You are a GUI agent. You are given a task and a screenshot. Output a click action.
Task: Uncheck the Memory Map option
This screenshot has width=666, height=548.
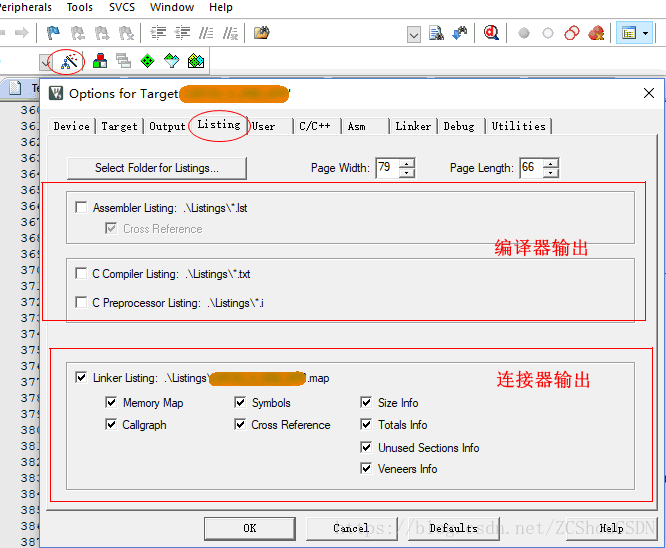click(112, 403)
